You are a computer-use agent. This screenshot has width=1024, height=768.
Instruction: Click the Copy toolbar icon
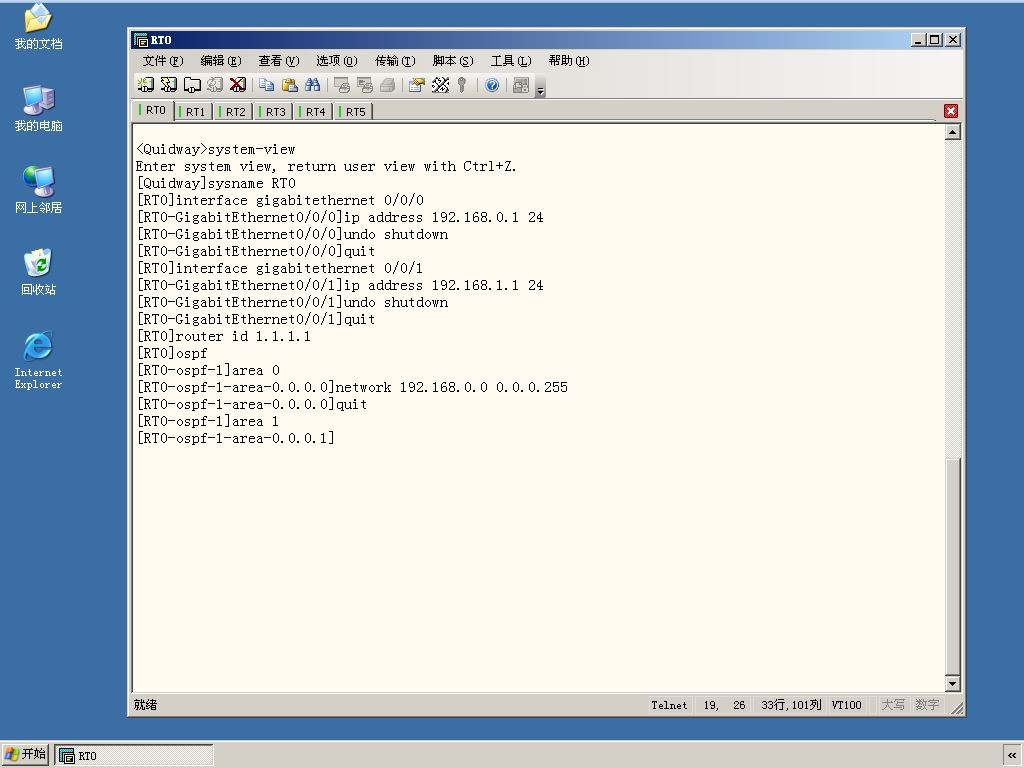coord(266,85)
